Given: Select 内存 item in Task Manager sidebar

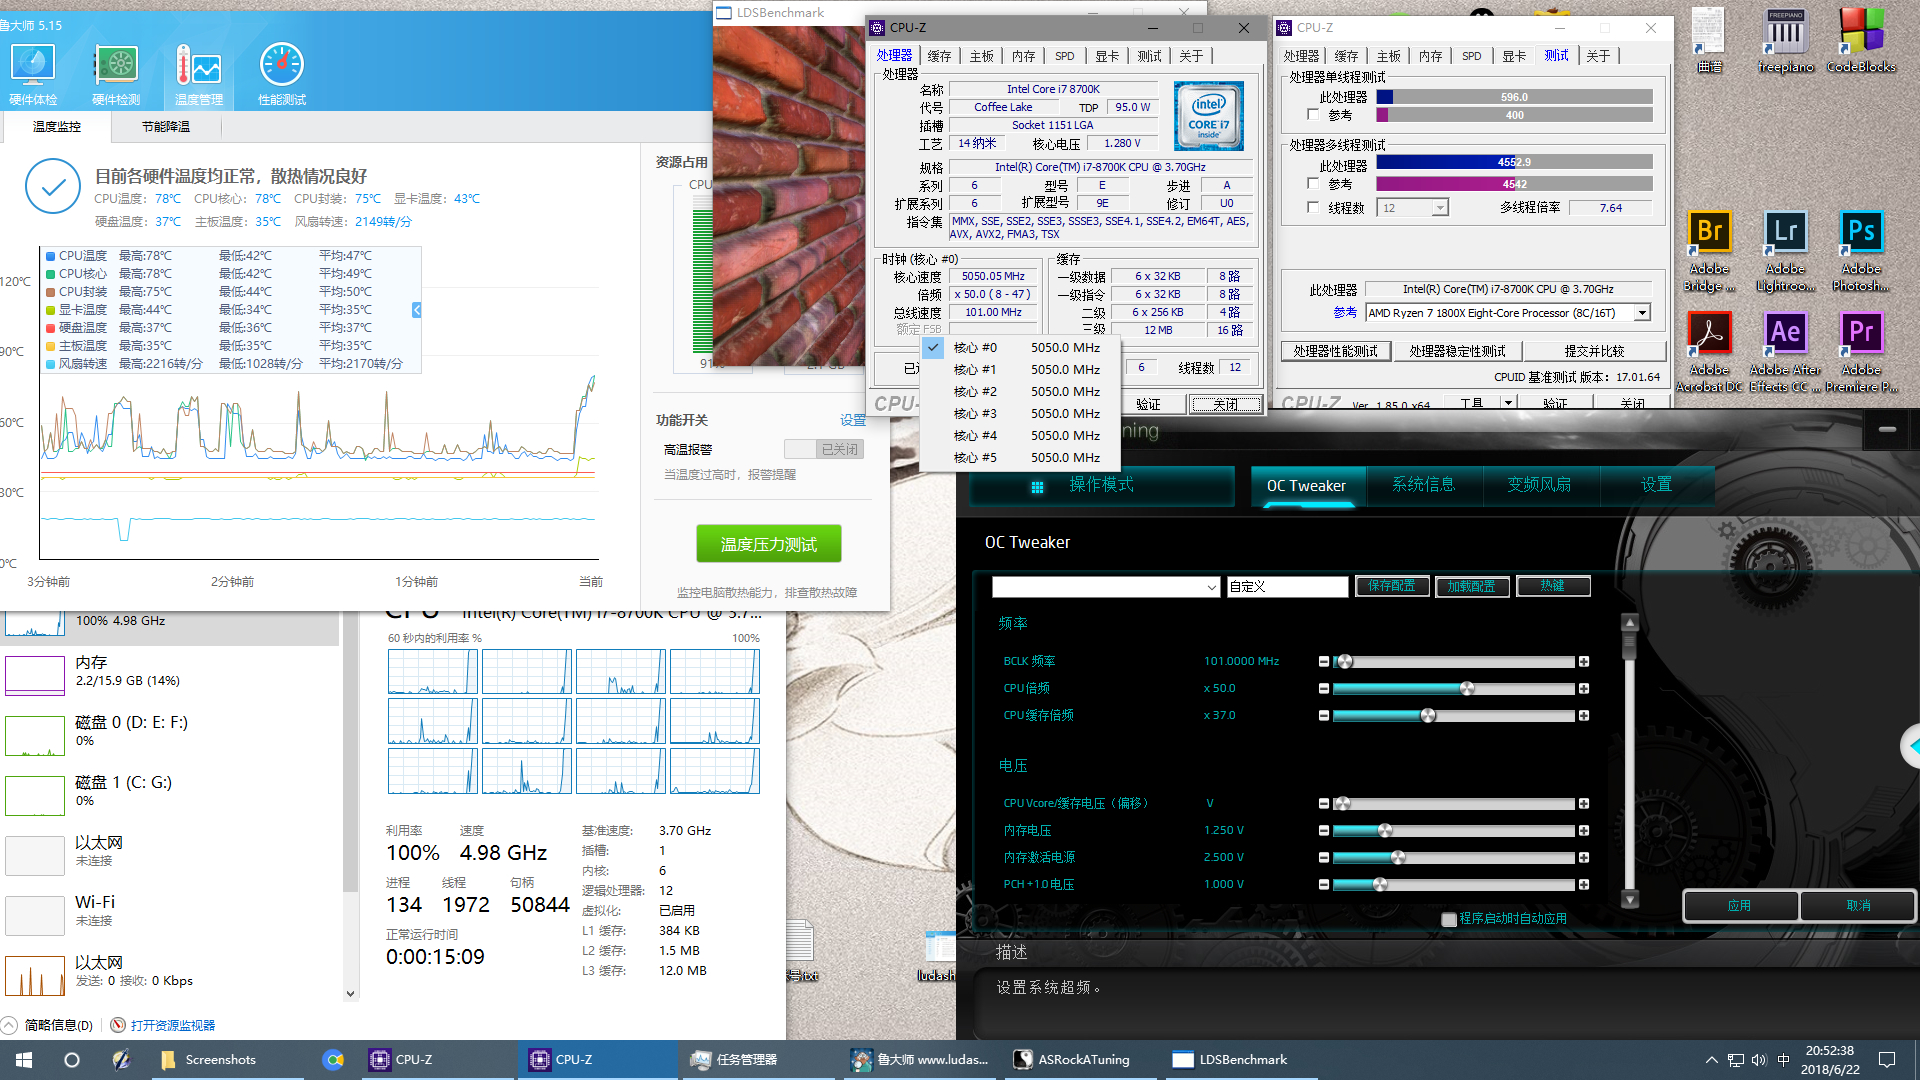Looking at the screenshot, I should (170, 675).
